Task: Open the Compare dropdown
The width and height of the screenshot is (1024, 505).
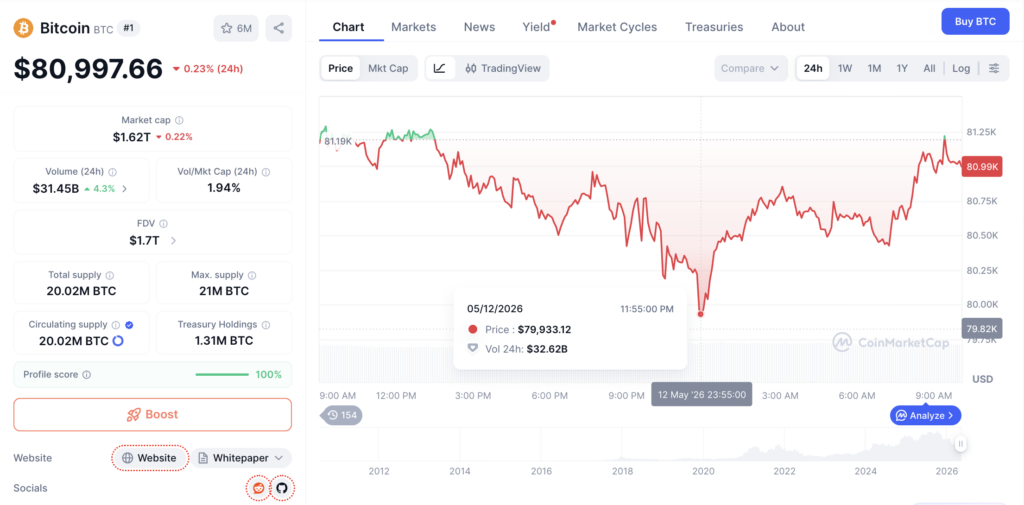Action: [x=750, y=68]
